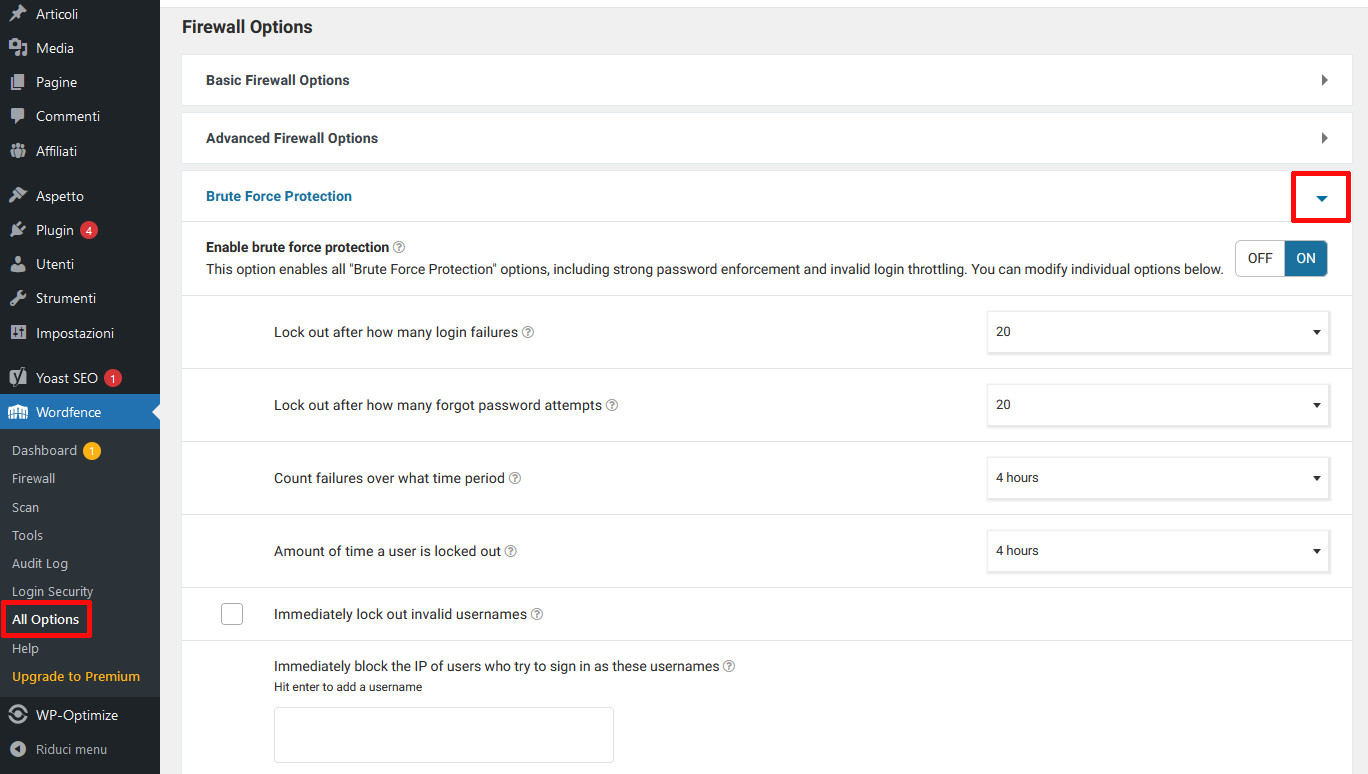Click the Riduci menu collapse arrow icon

pos(18,749)
